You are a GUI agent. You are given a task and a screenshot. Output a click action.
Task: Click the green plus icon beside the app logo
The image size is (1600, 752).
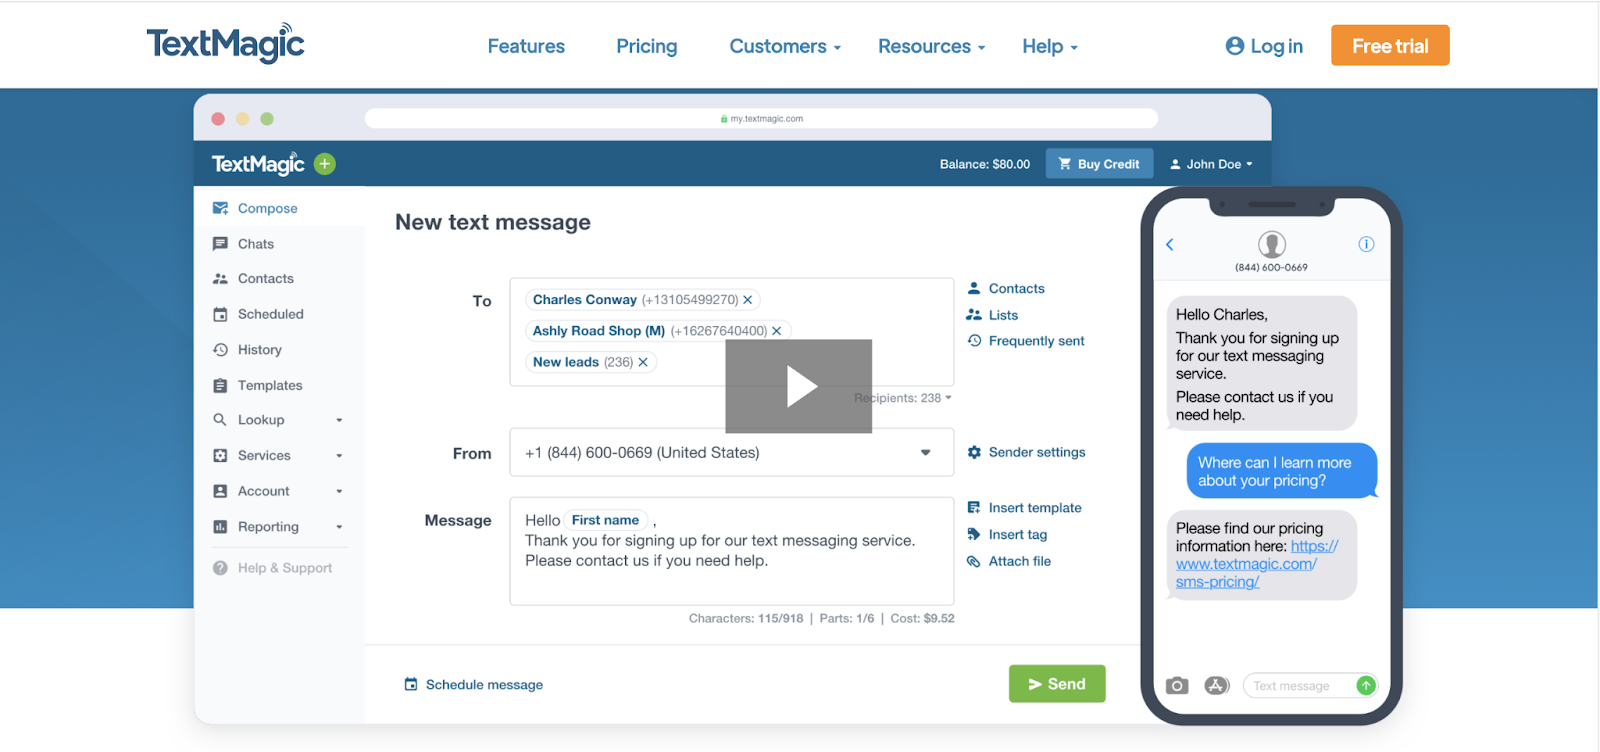tap(325, 164)
